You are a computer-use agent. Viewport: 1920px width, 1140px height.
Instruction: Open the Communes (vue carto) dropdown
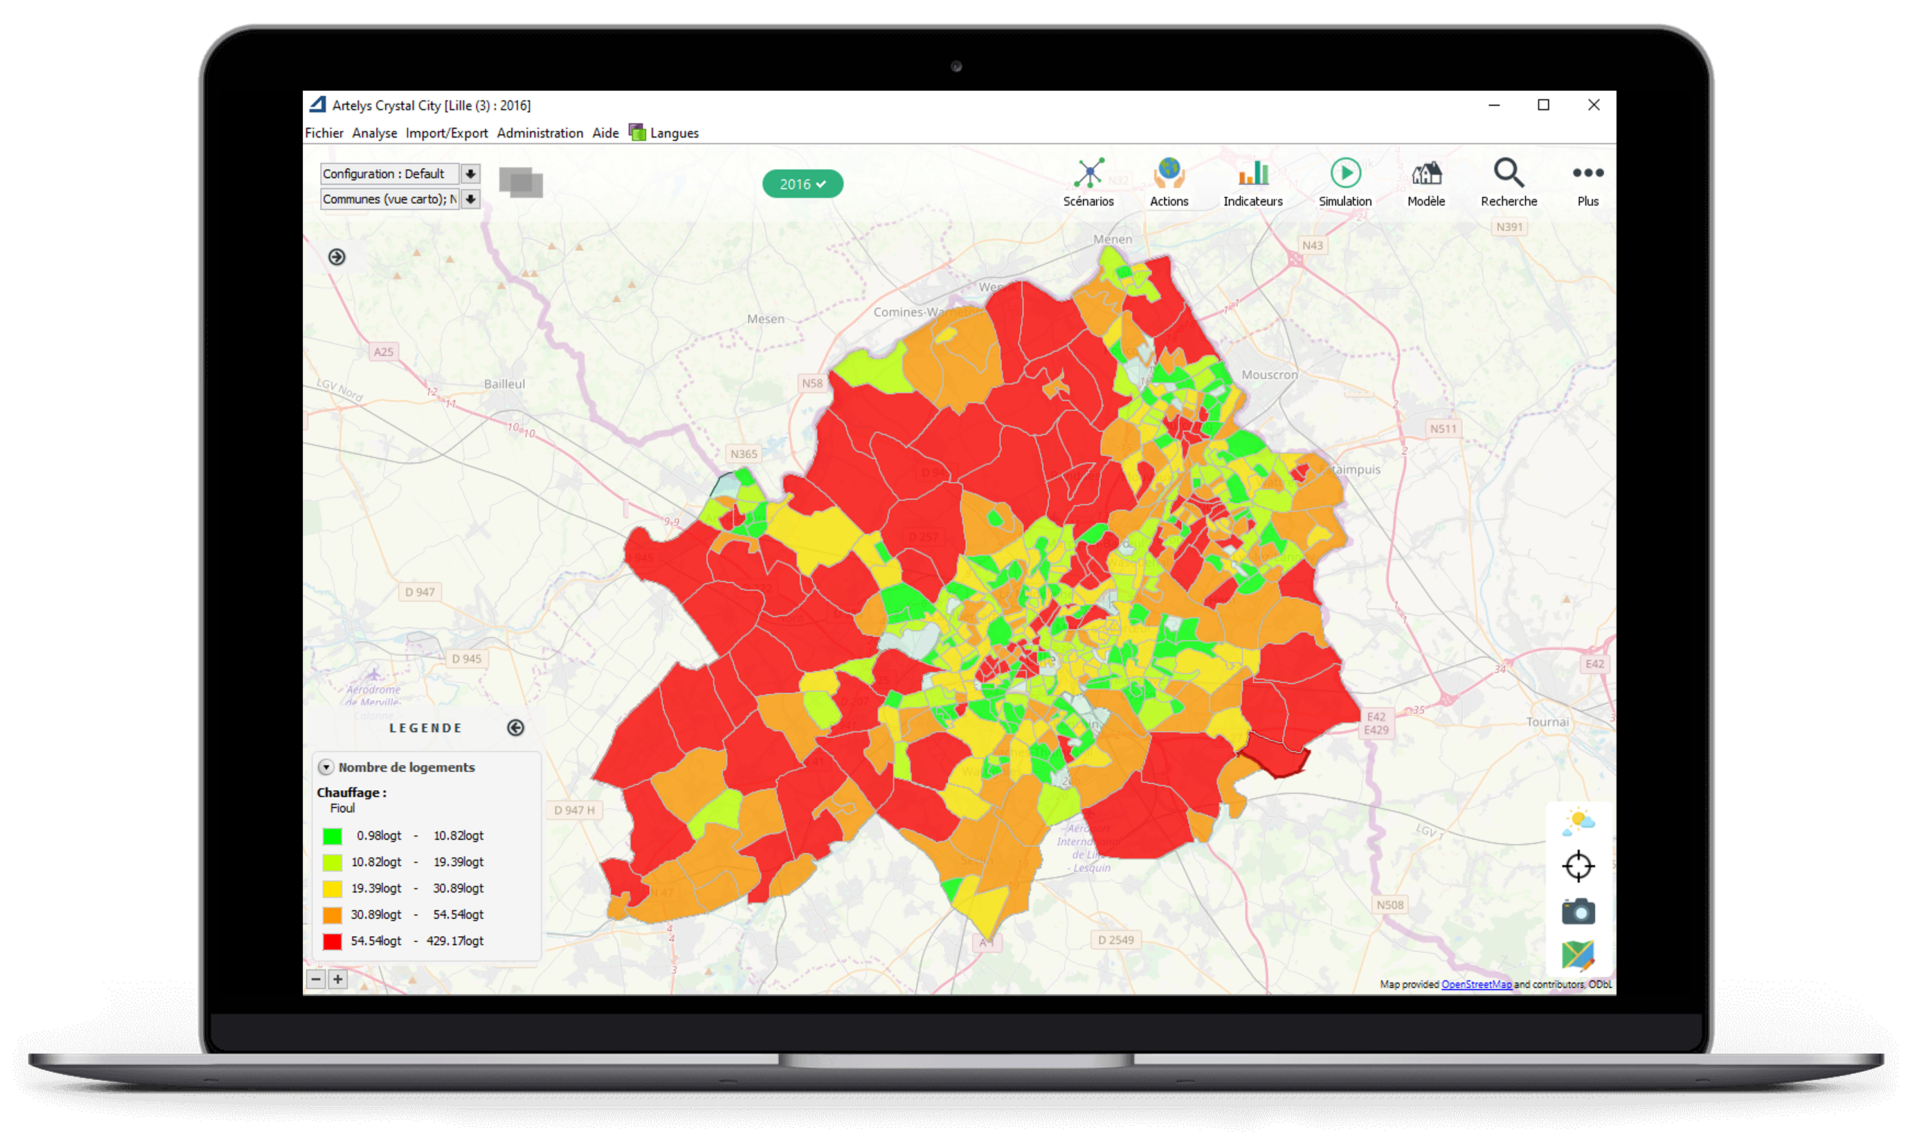coord(389,199)
